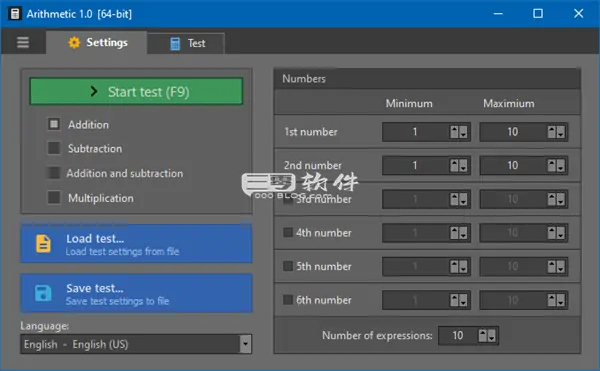
Task: Click the Save test button
Action: coord(136,293)
